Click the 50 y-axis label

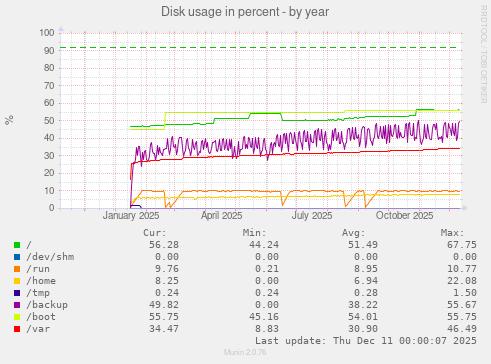49,121
